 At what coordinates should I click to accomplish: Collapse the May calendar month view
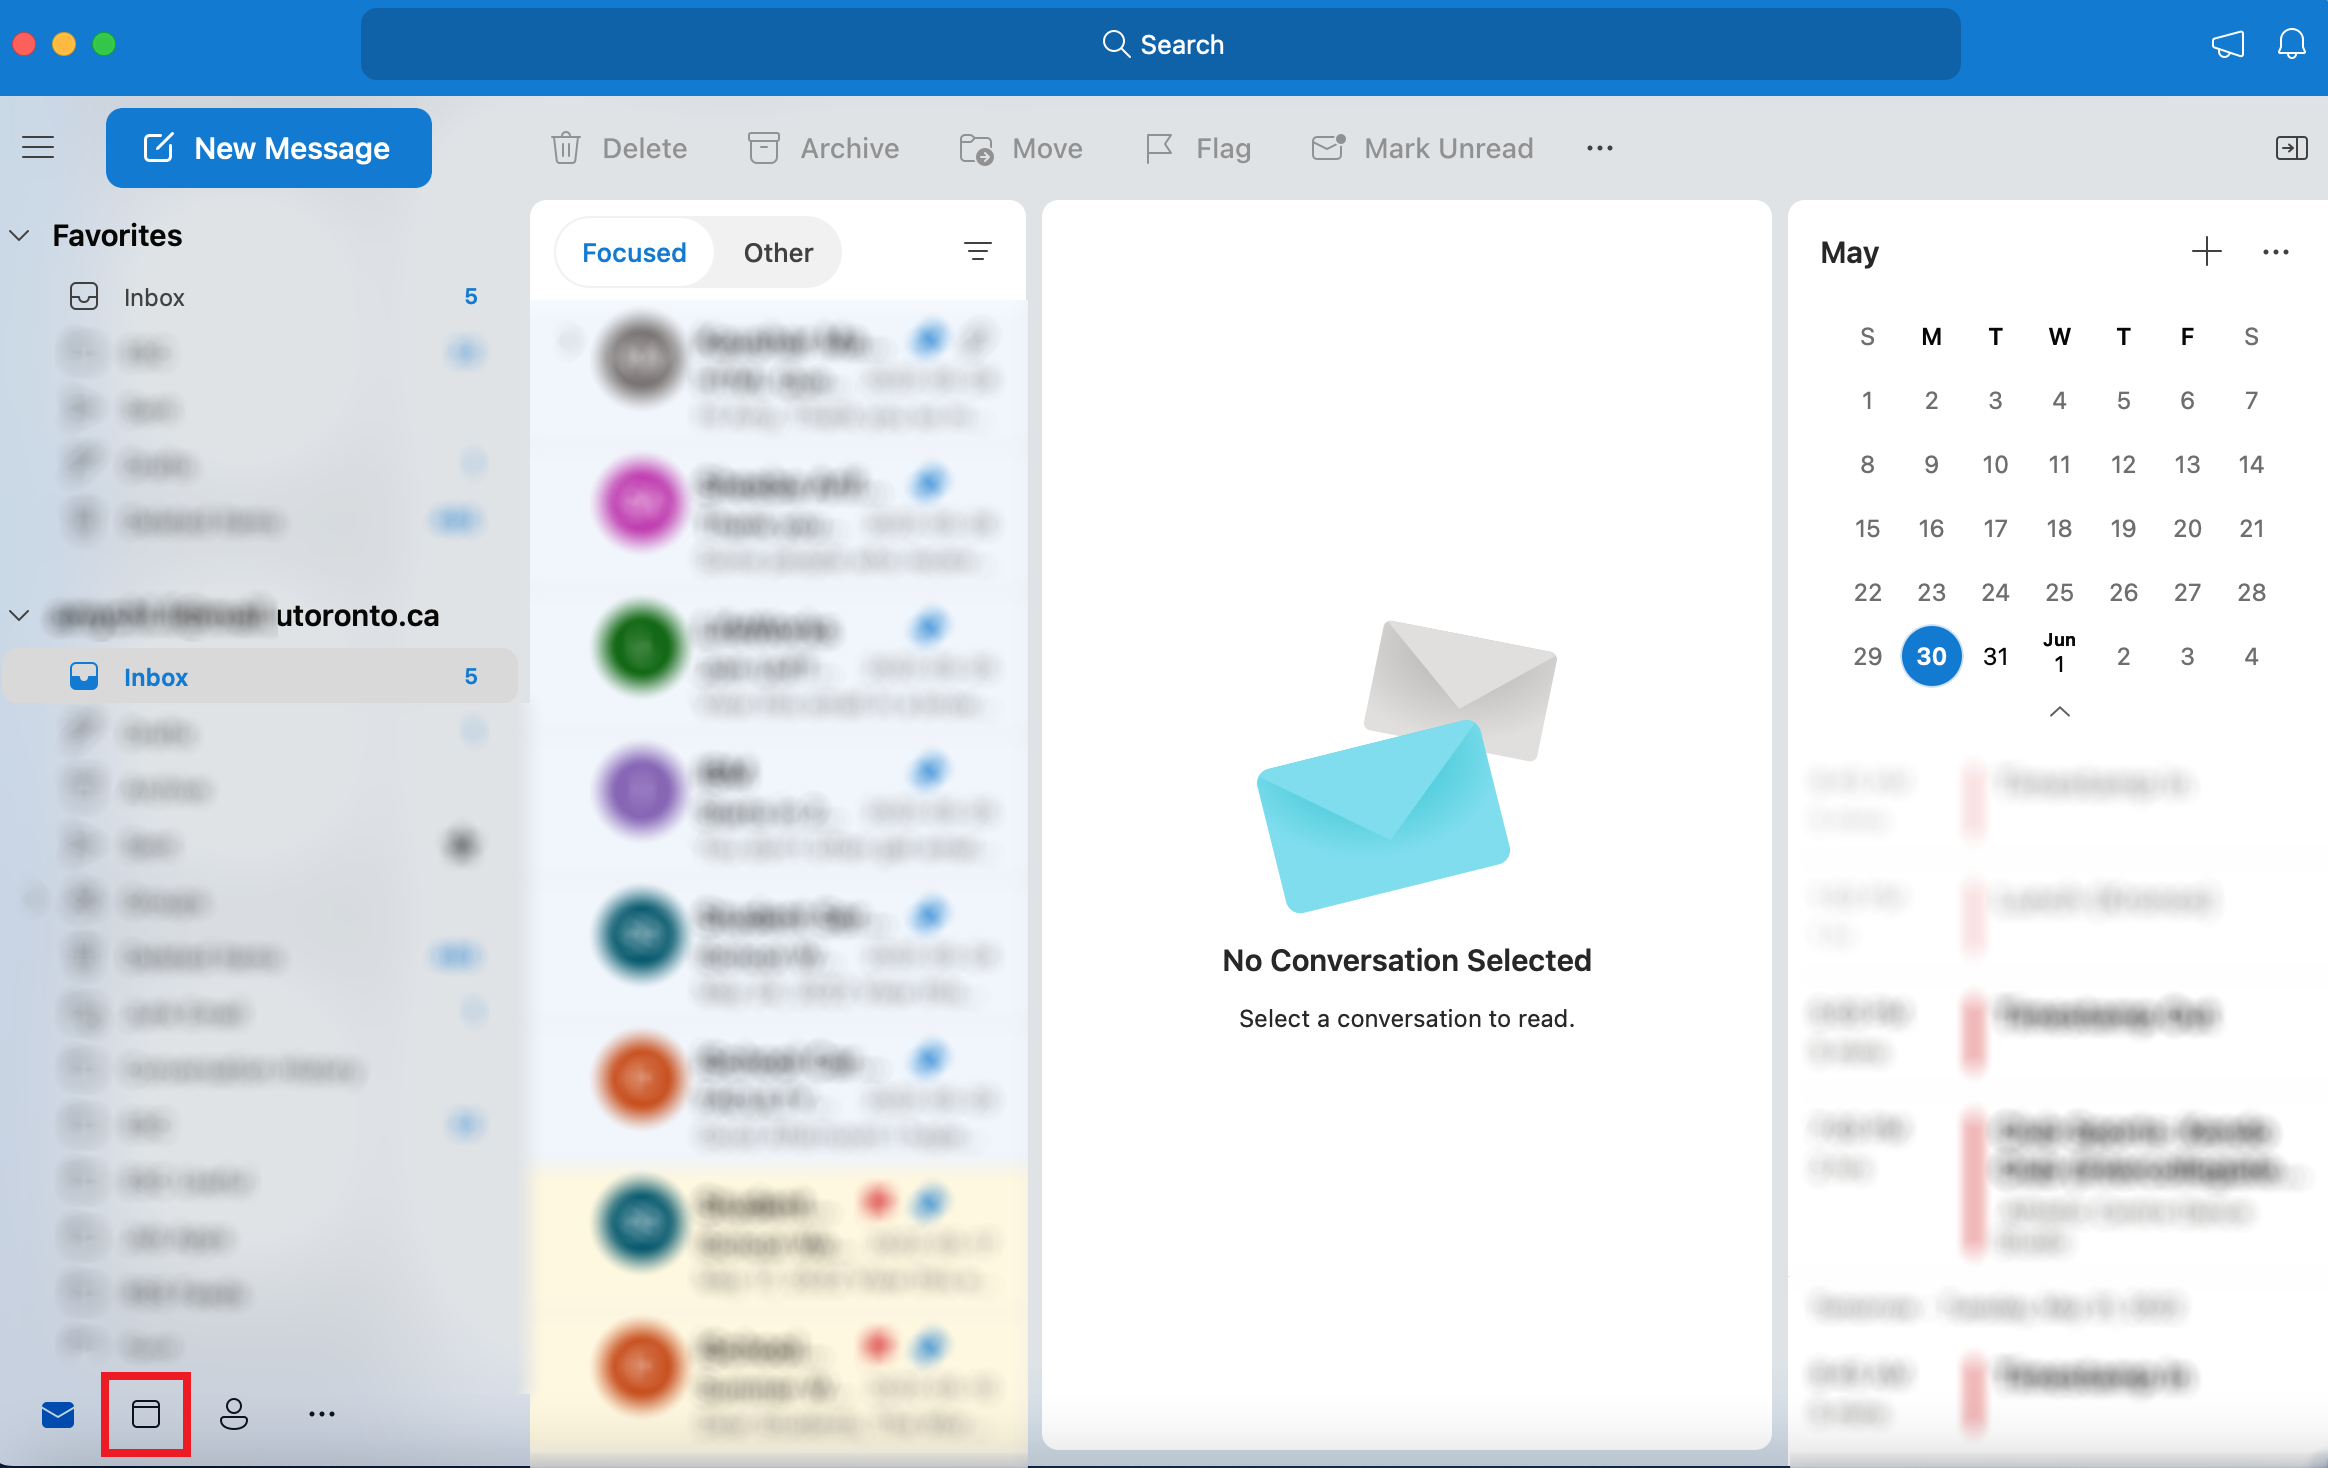click(2059, 709)
